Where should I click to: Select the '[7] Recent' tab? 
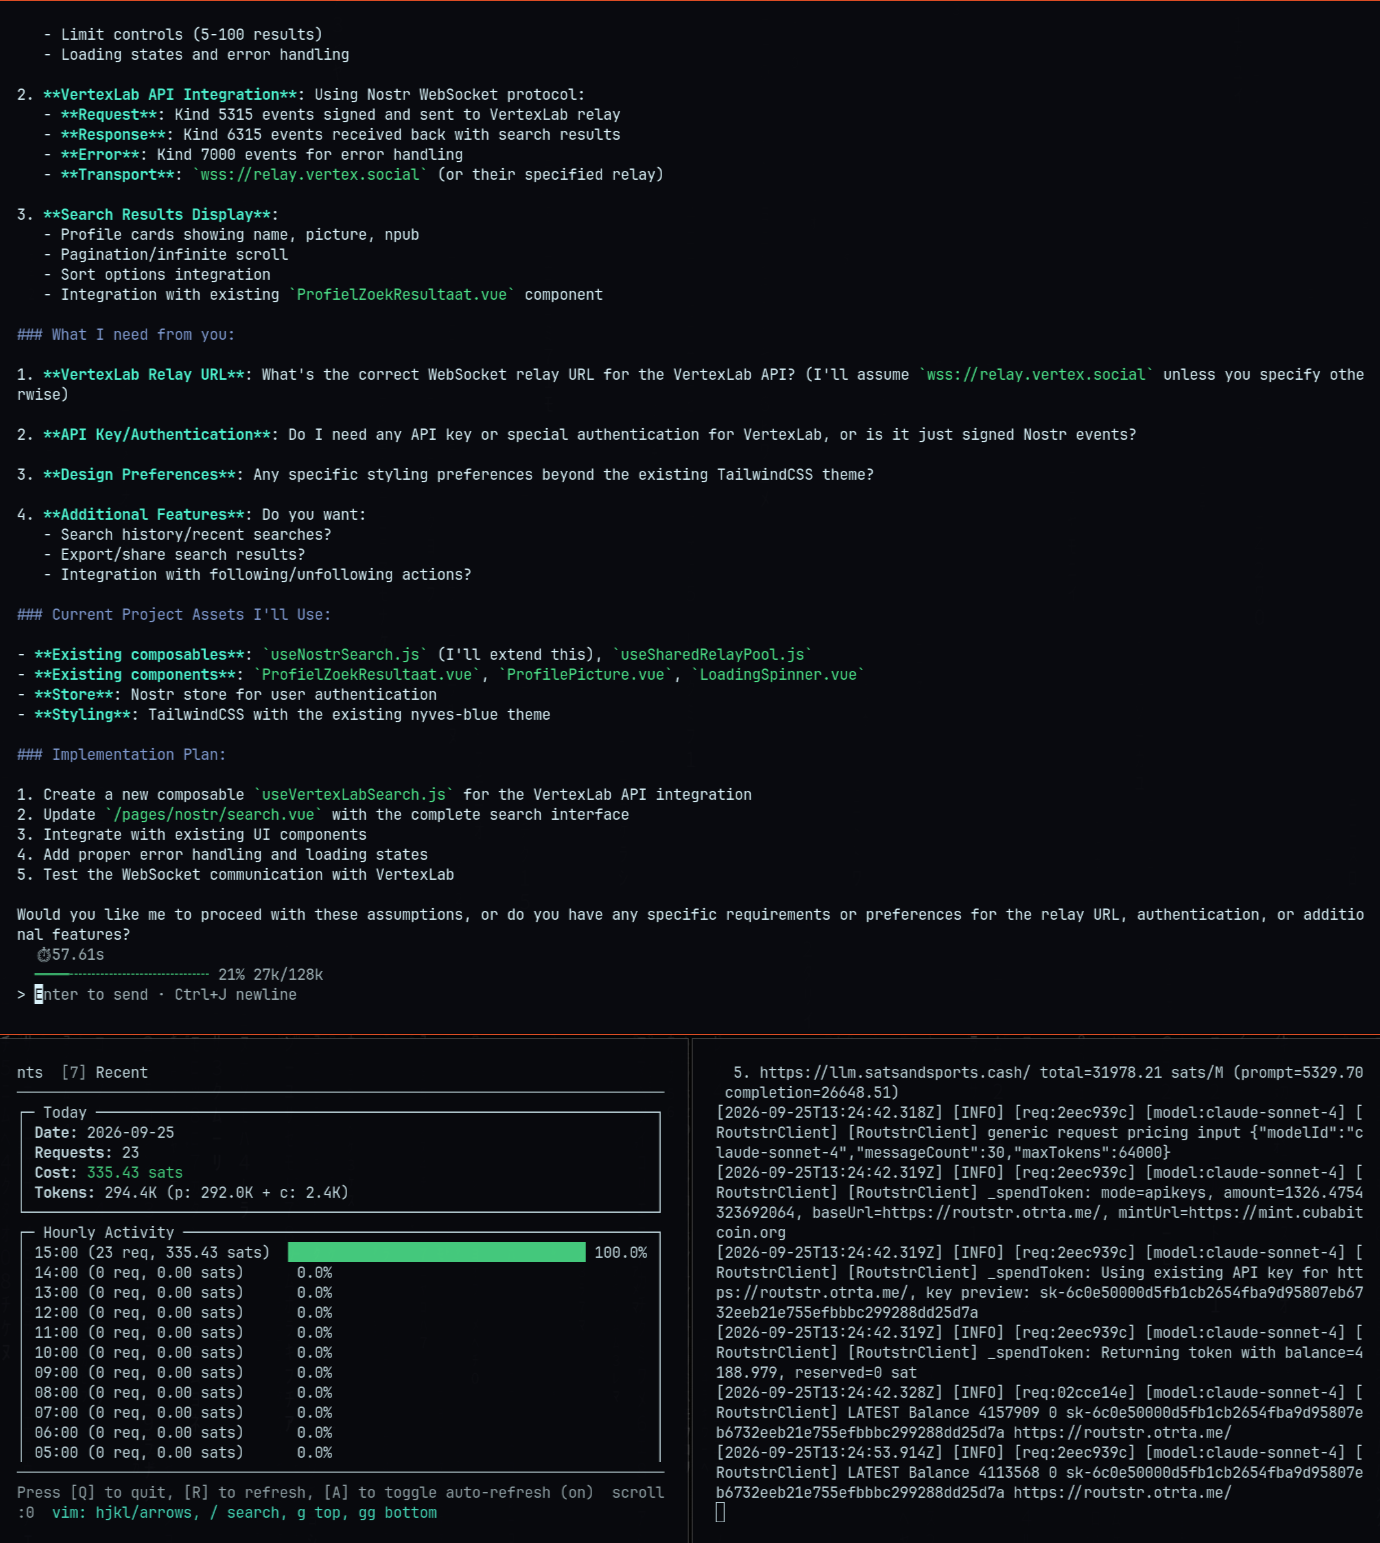coord(104,1073)
